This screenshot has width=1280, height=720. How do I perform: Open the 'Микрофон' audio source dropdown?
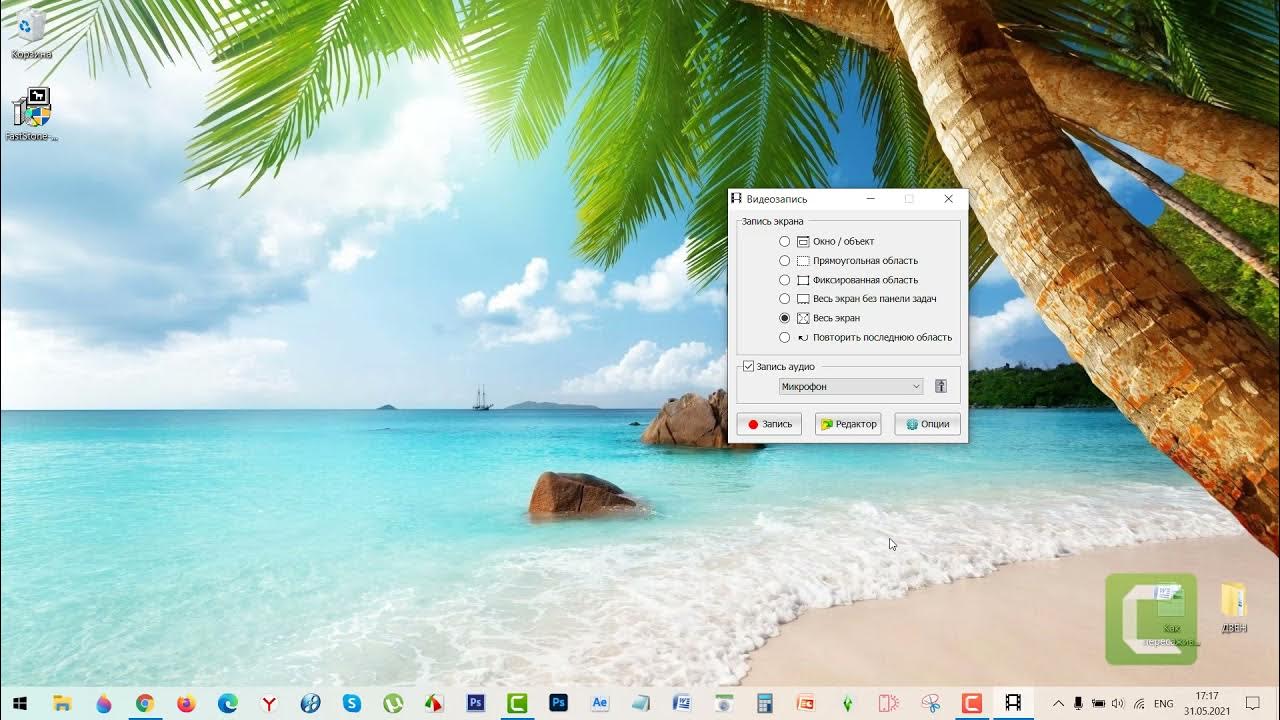tap(851, 386)
